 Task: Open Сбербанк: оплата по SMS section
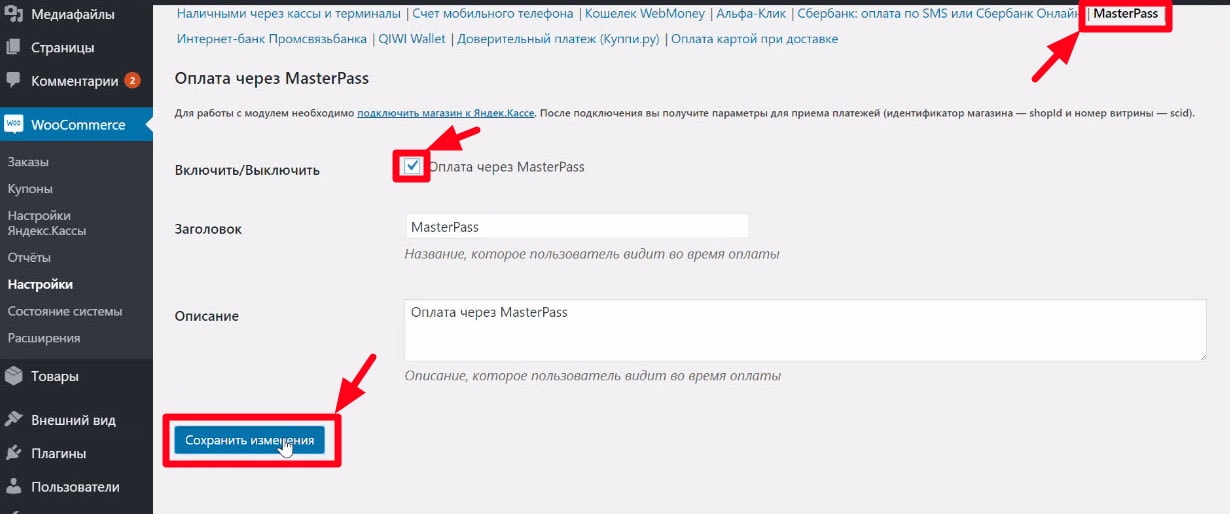click(939, 14)
